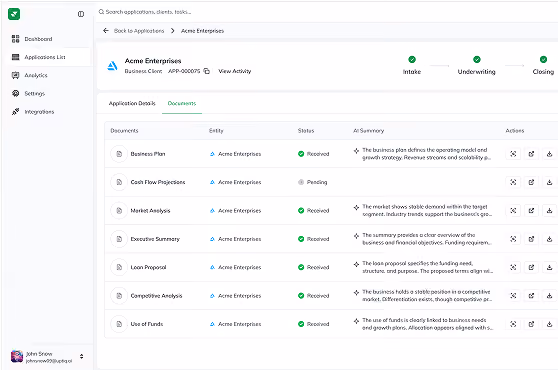
Task: Download the Loan Proposal document
Action: [549, 267]
